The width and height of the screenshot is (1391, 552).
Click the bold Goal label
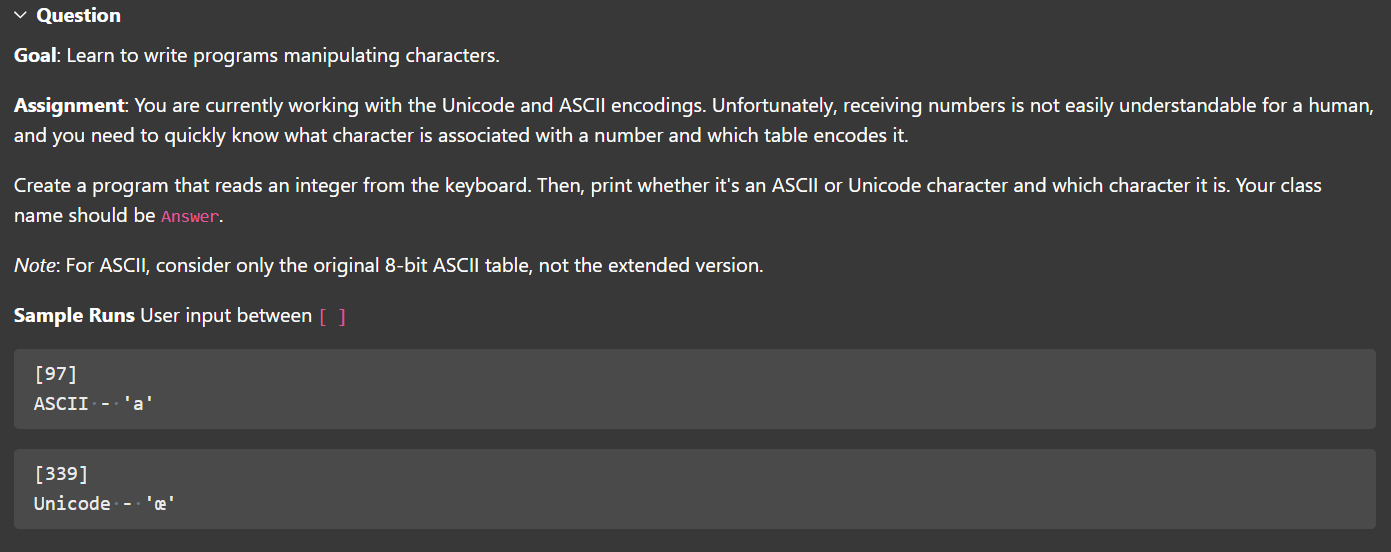[x=36, y=56]
